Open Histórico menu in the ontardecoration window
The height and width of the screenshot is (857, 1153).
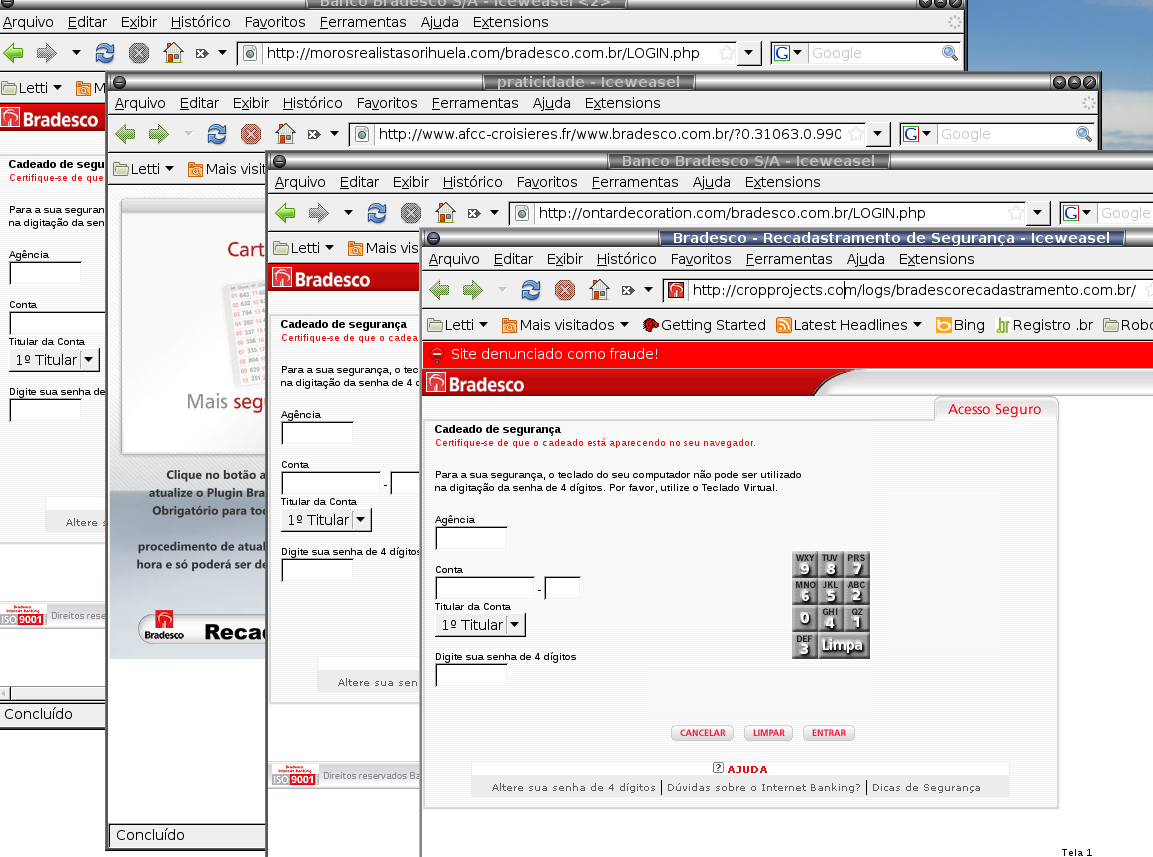tap(472, 182)
